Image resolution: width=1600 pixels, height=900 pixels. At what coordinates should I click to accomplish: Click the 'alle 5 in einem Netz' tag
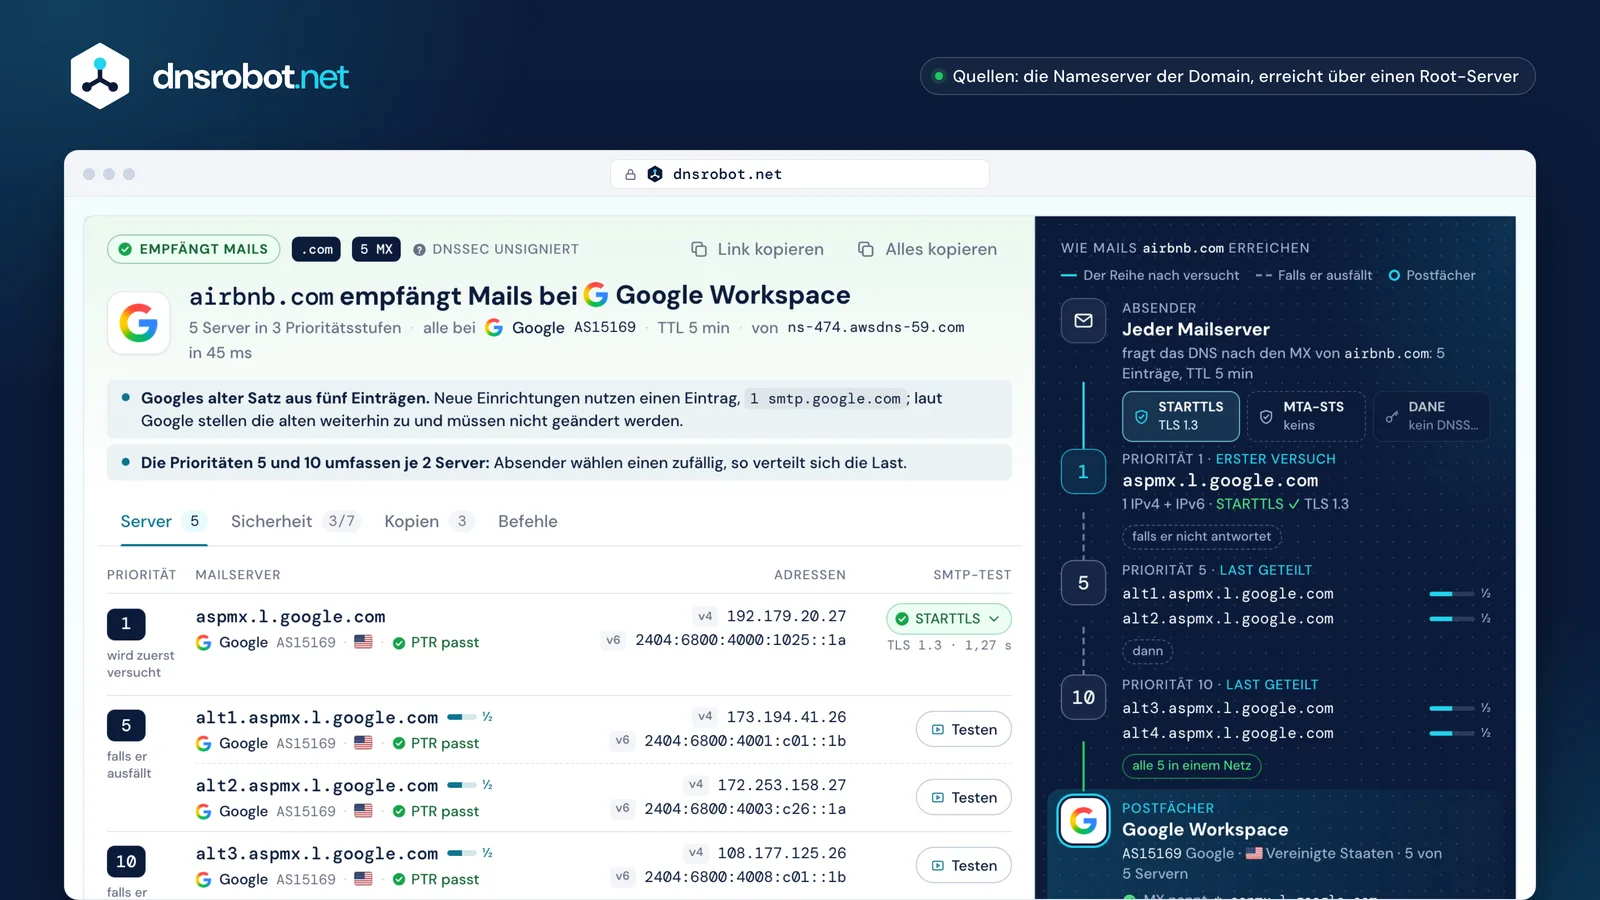[1191, 766]
